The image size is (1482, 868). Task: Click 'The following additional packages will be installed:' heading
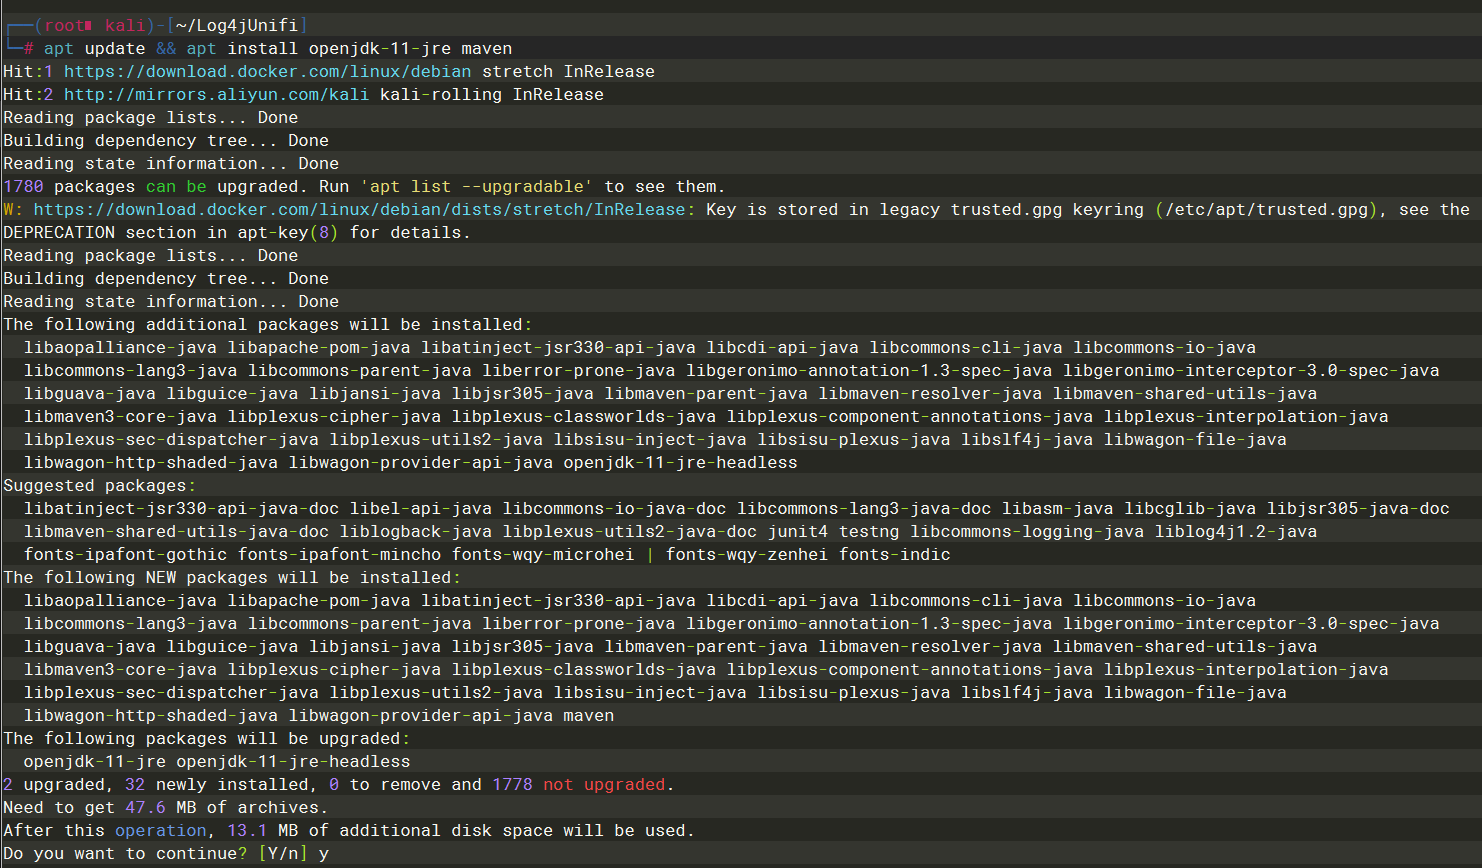tap(268, 324)
